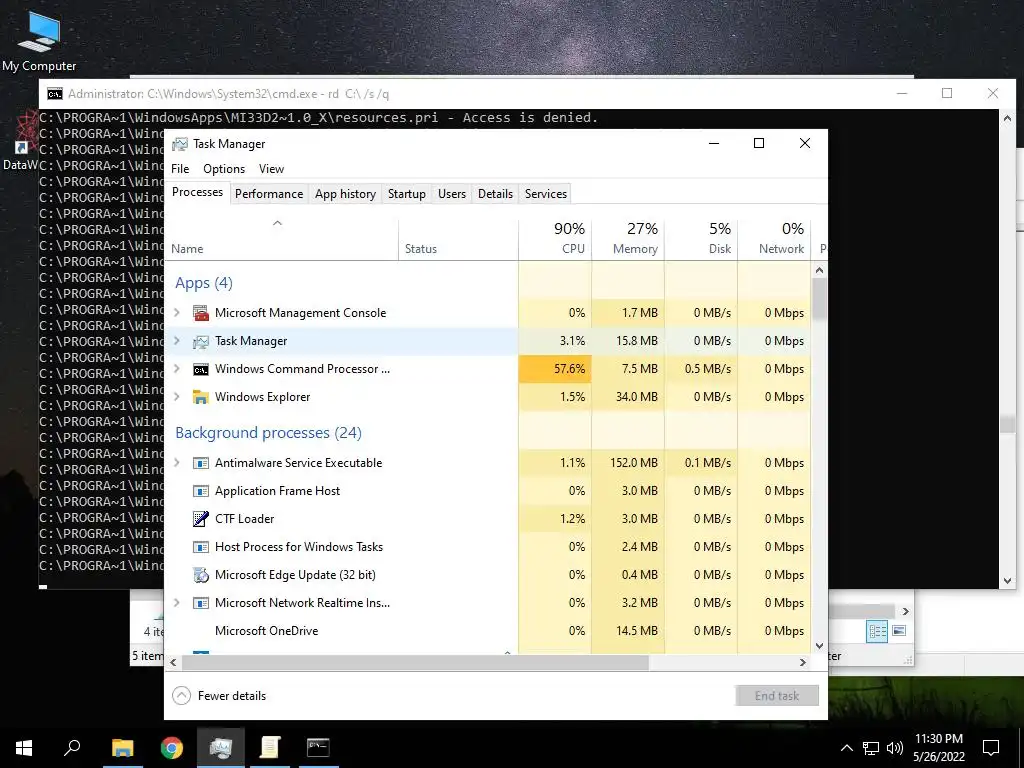The height and width of the screenshot is (768, 1024).
Task: Sort processes by the Name column
Action: (x=281, y=239)
